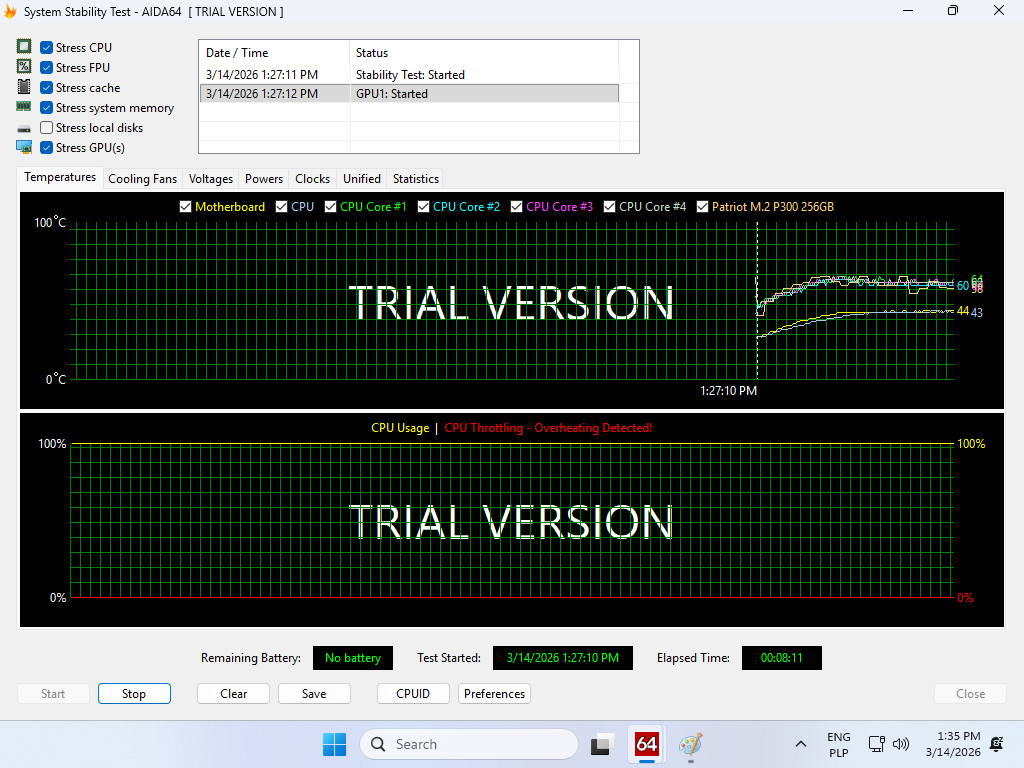1024x768 pixels.
Task: Toggle Patriot M.2 P300 256GB checkbox
Action: 702,206
